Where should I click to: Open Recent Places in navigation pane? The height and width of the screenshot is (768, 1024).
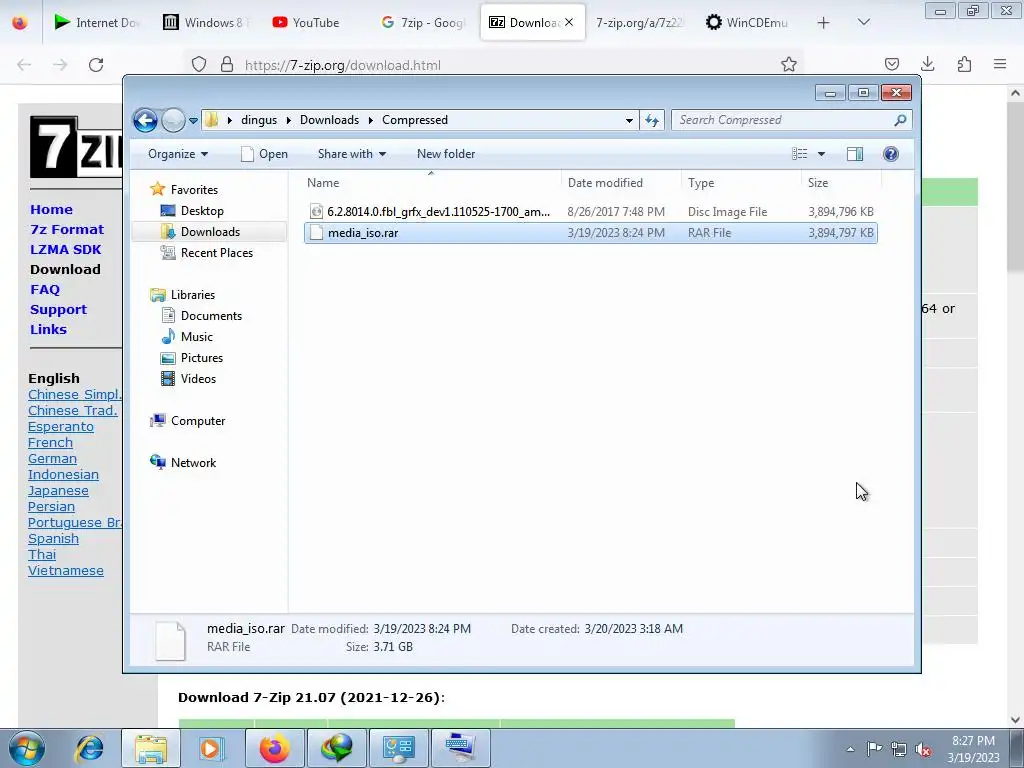pyautogui.click(x=216, y=253)
